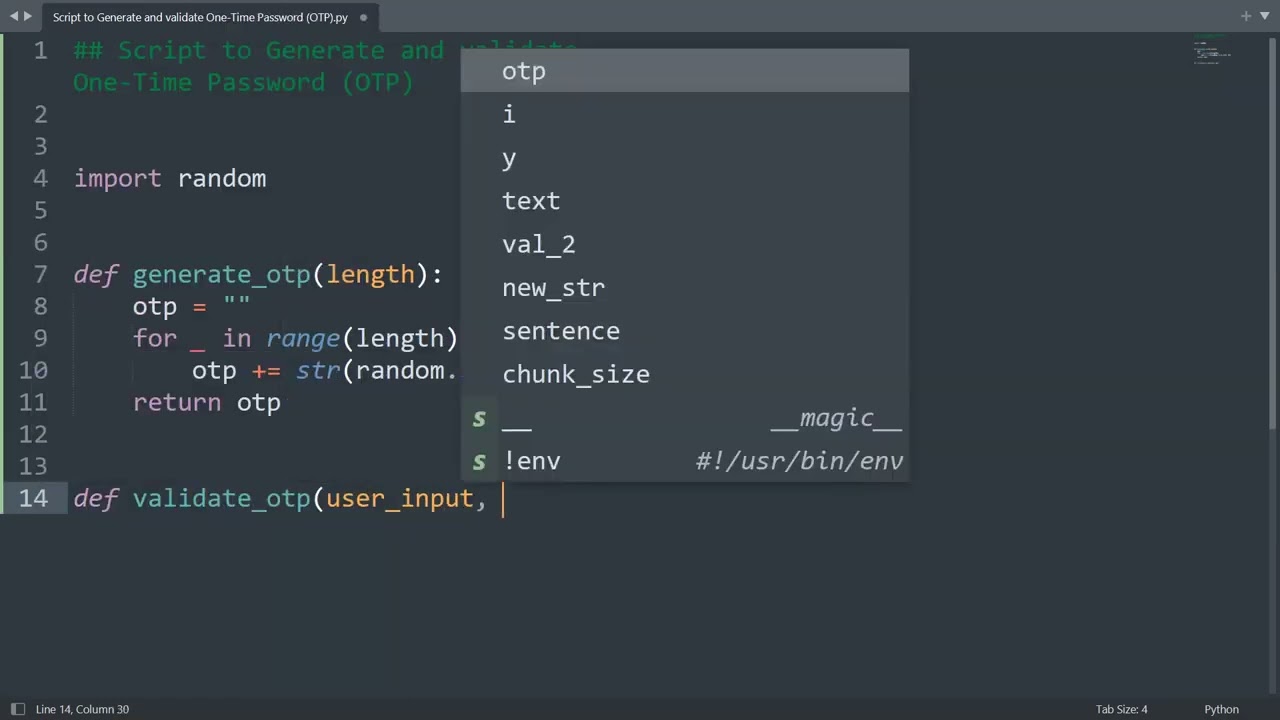
Task: Choose the 'new_str' autocomplete suggestion
Action: 684,288
